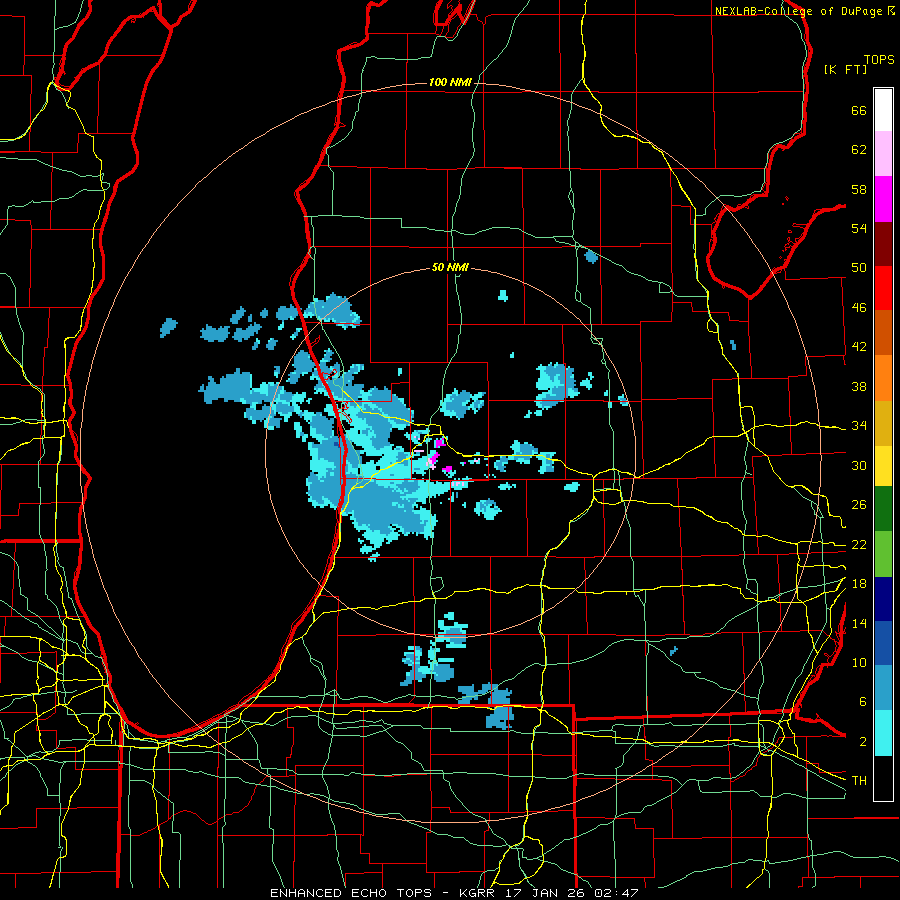The image size is (900, 900).
Task: Click the "[K FT]" units label
Action: (x=845, y=70)
